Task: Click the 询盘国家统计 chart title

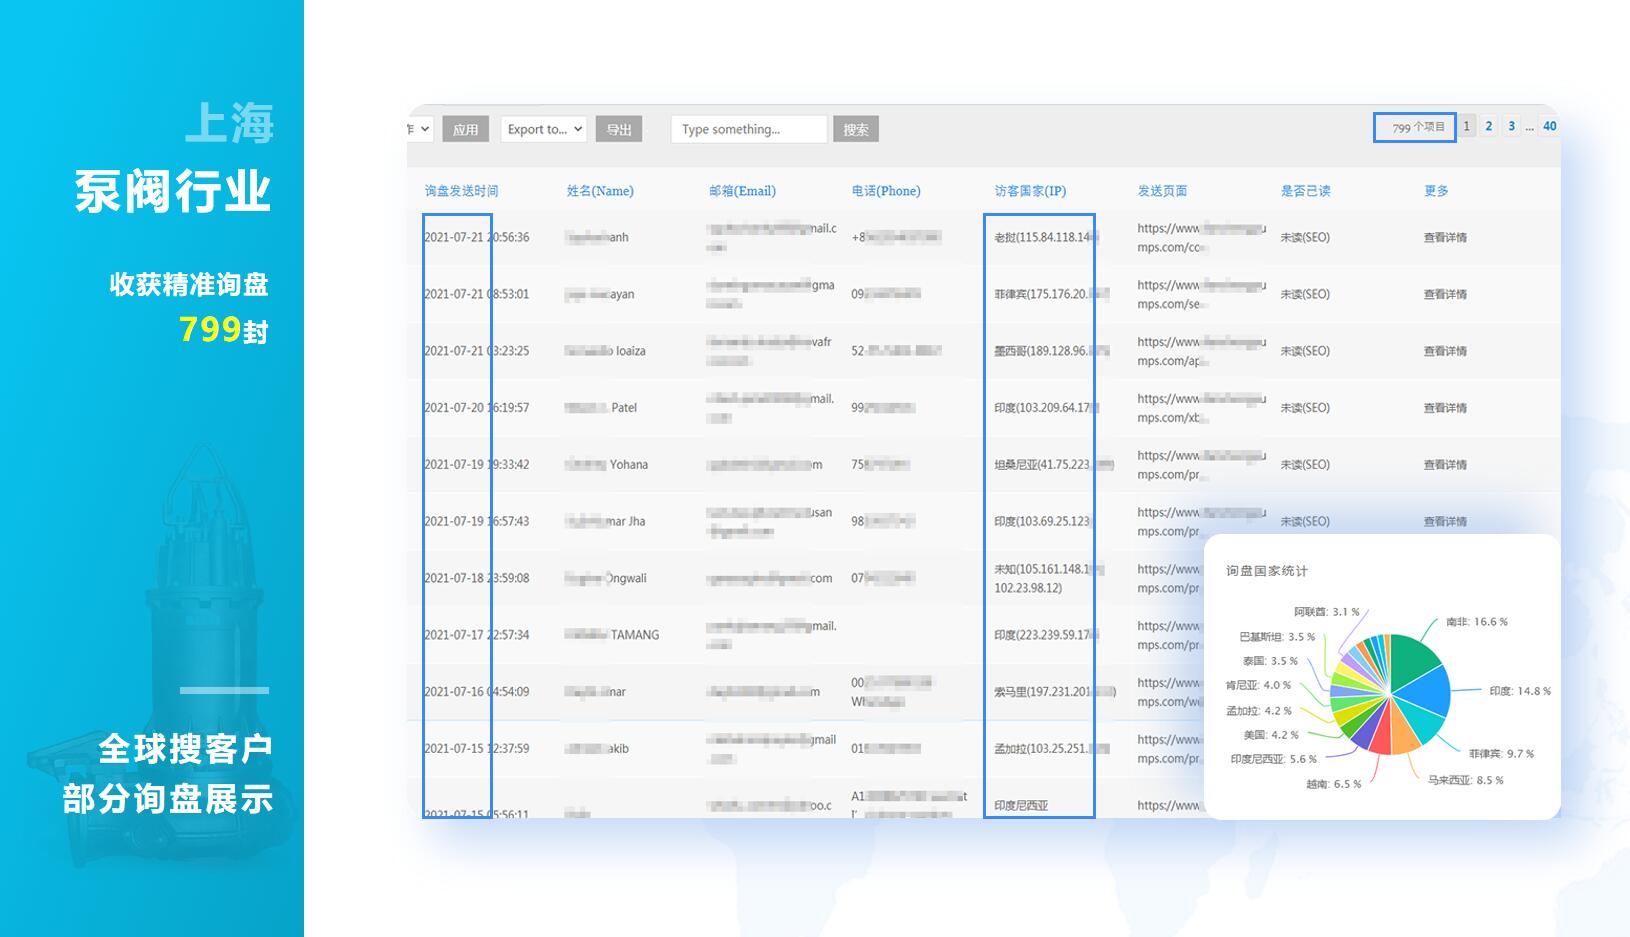Action: (1267, 571)
